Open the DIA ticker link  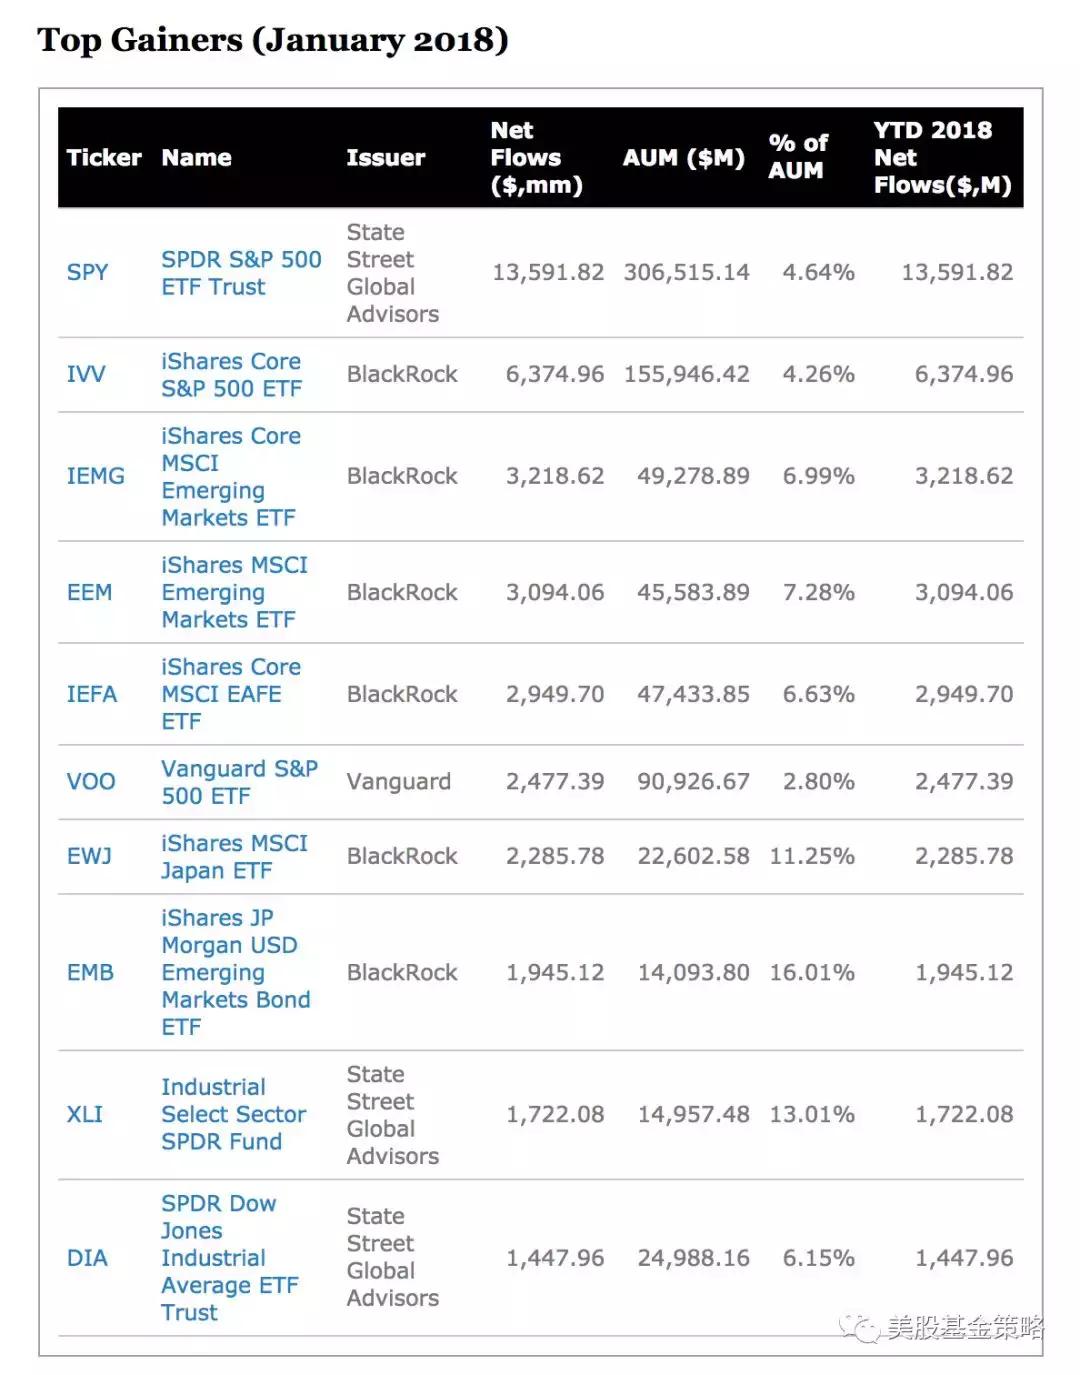pos(87,1258)
